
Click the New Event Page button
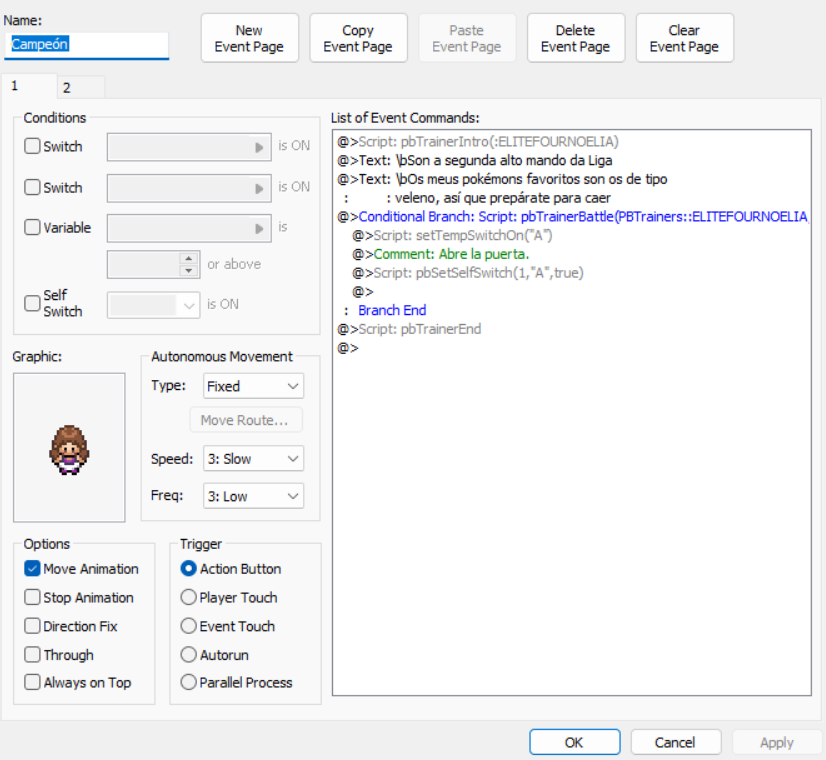(x=249, y=38)
